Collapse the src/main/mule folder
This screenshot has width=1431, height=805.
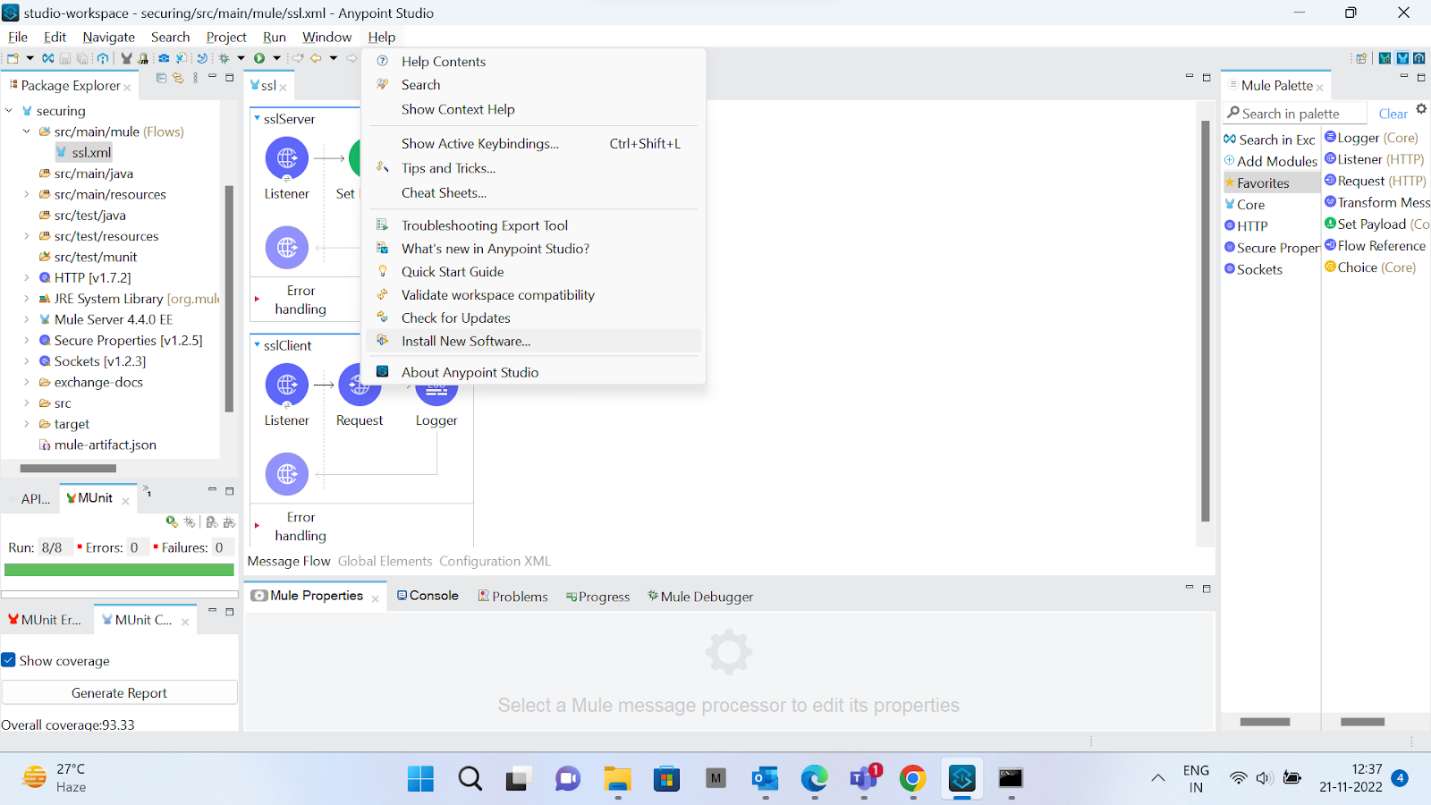point(27,132)
